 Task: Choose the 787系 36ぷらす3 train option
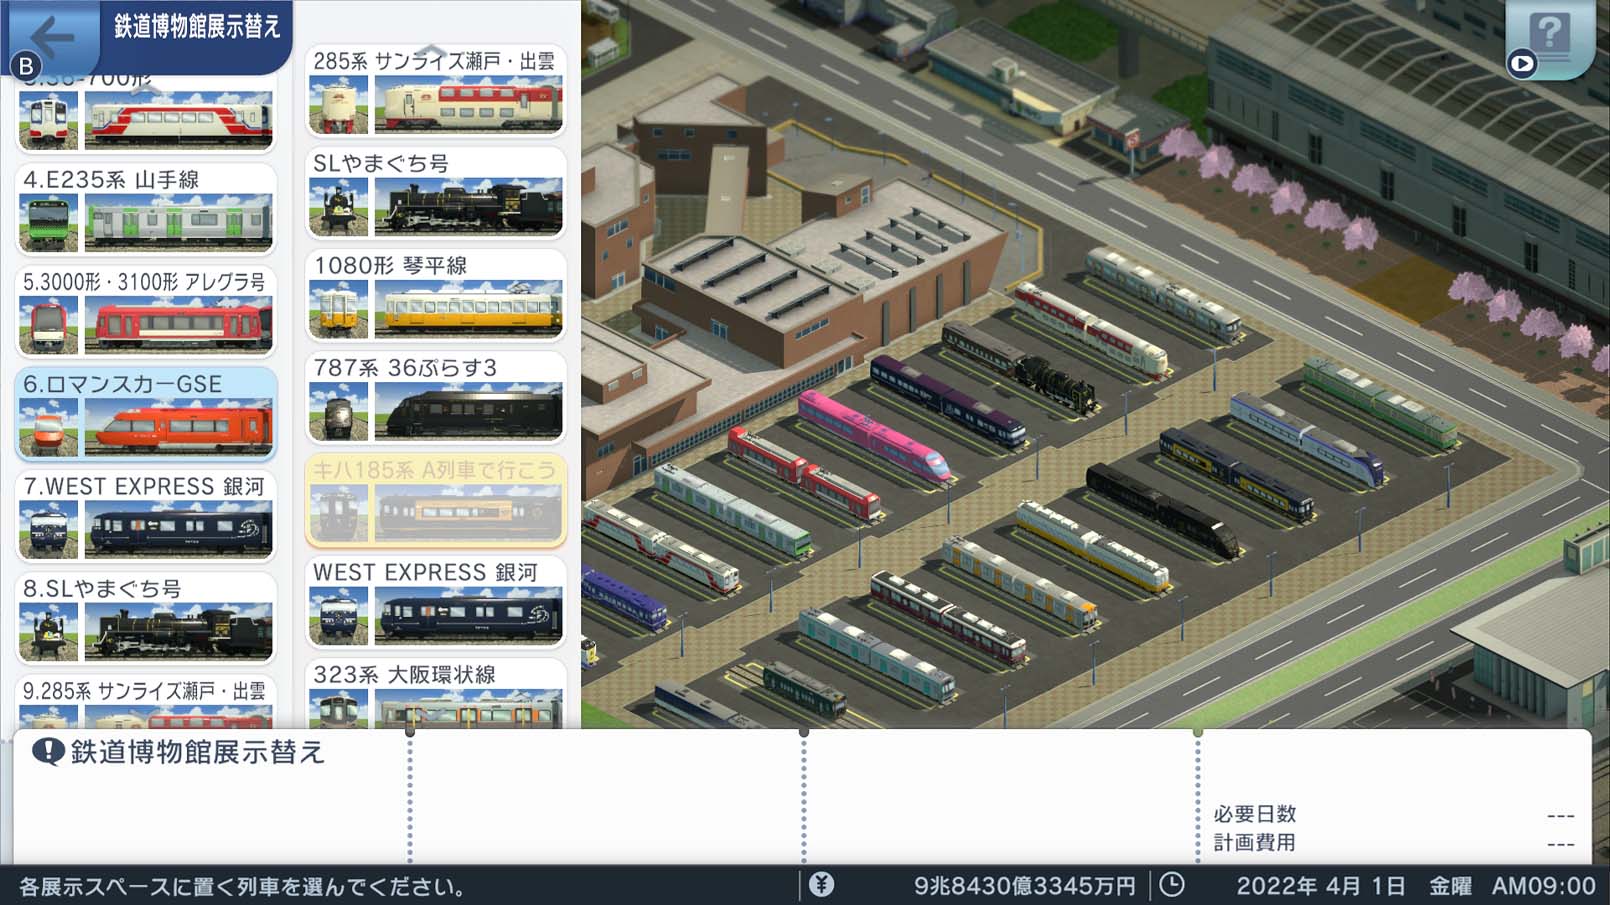coord(436,397)
